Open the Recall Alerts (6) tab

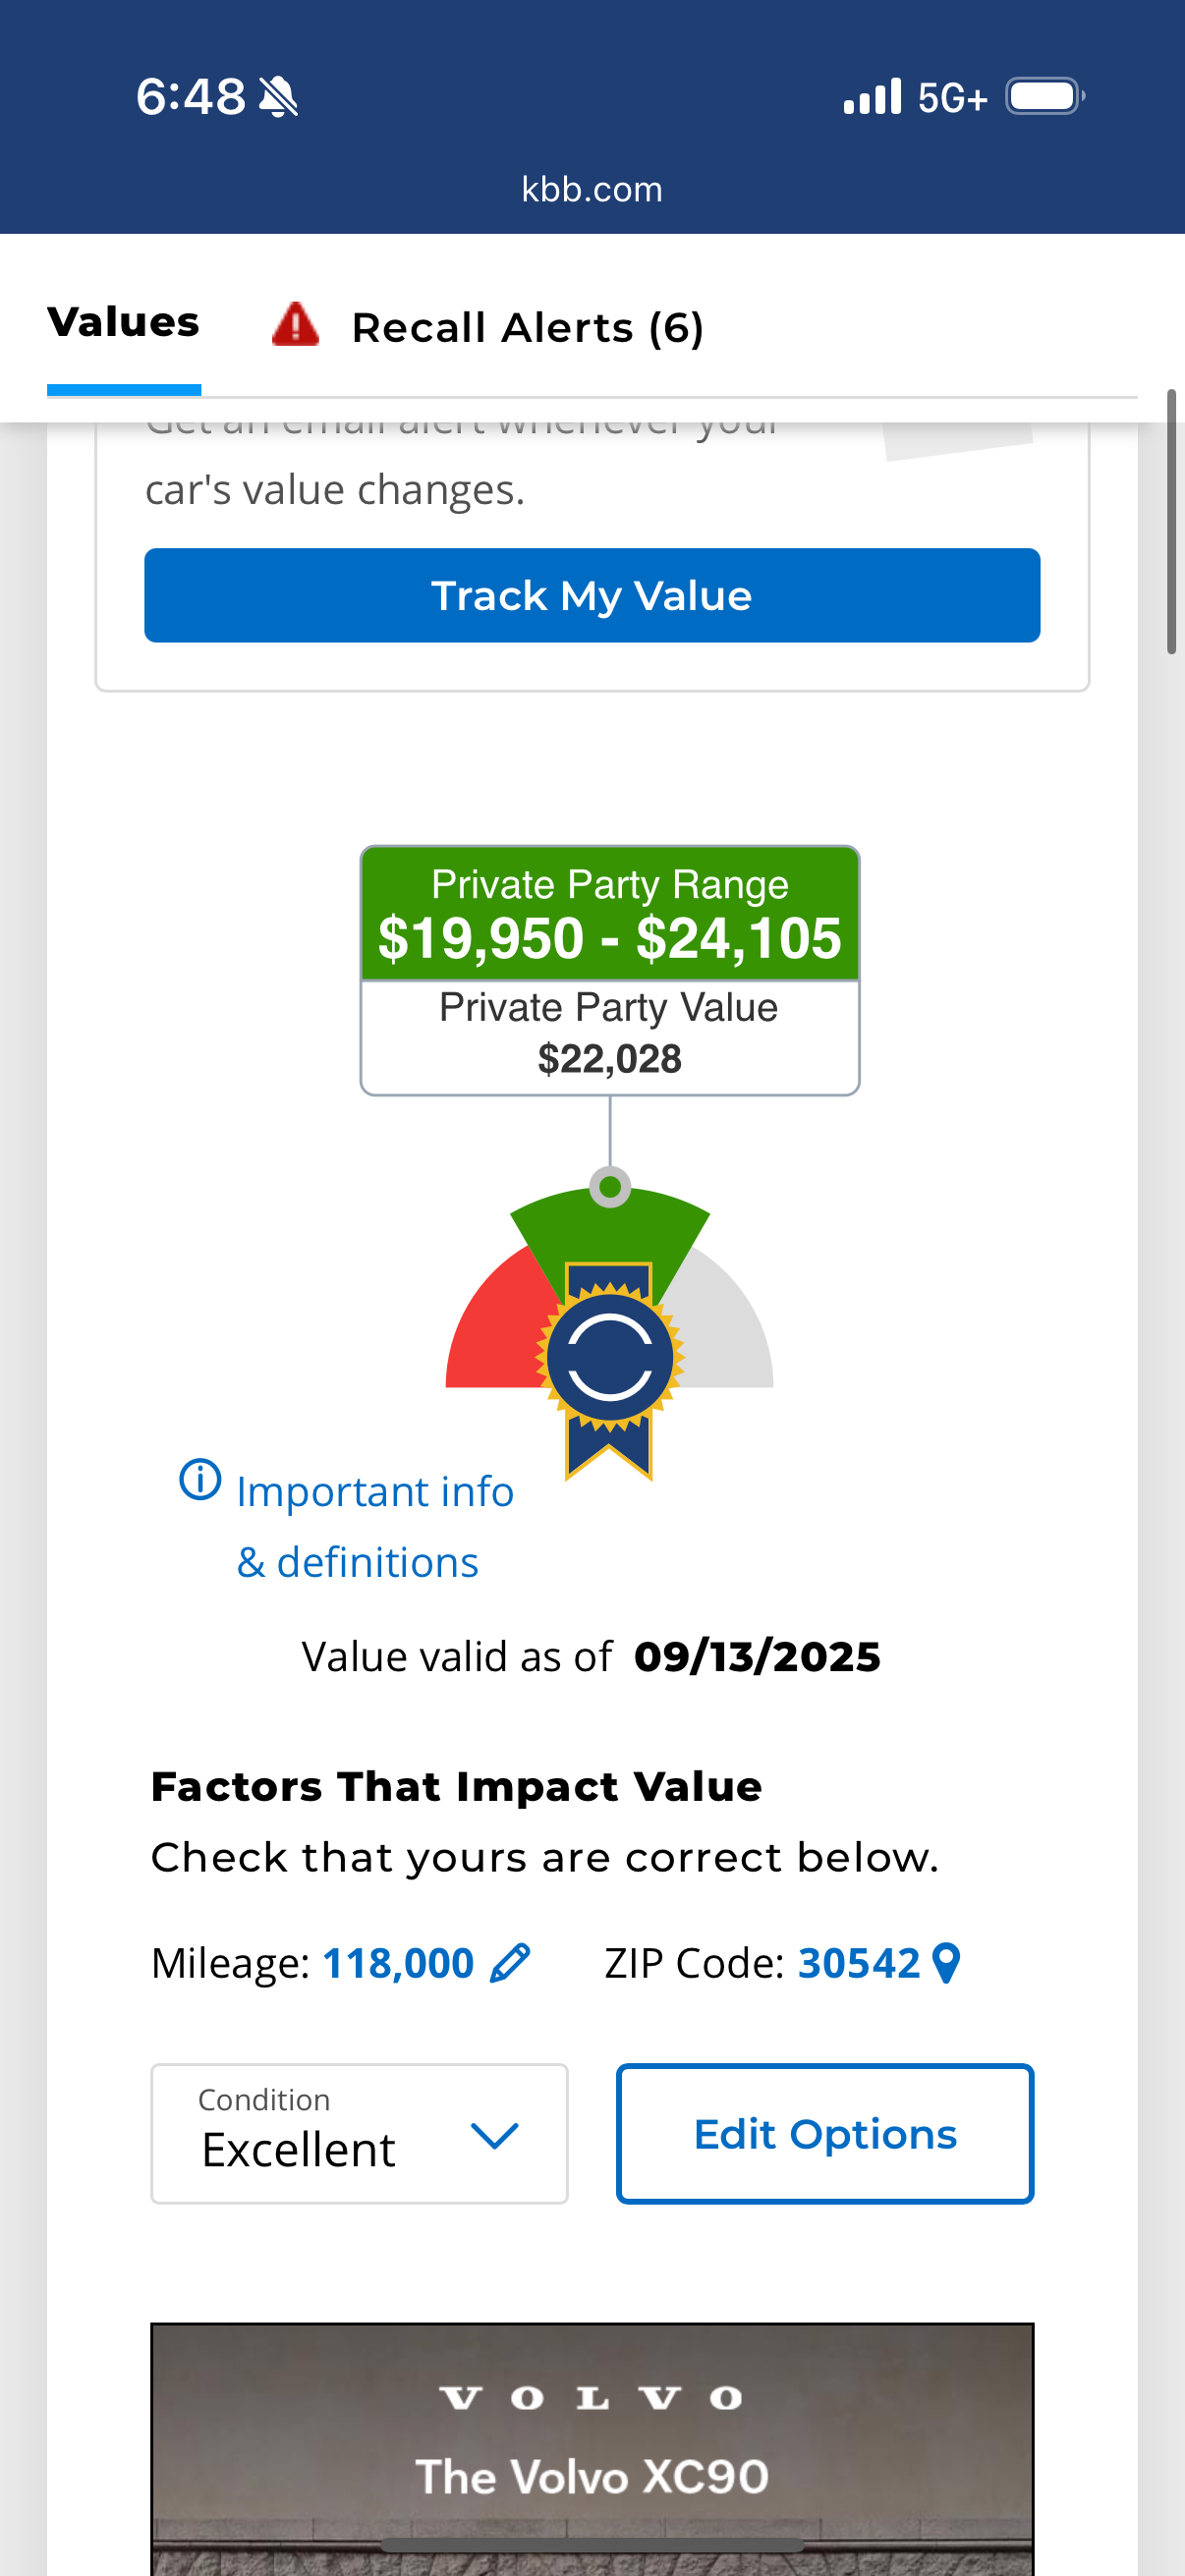pyautogui.click(x=527, y=328)
